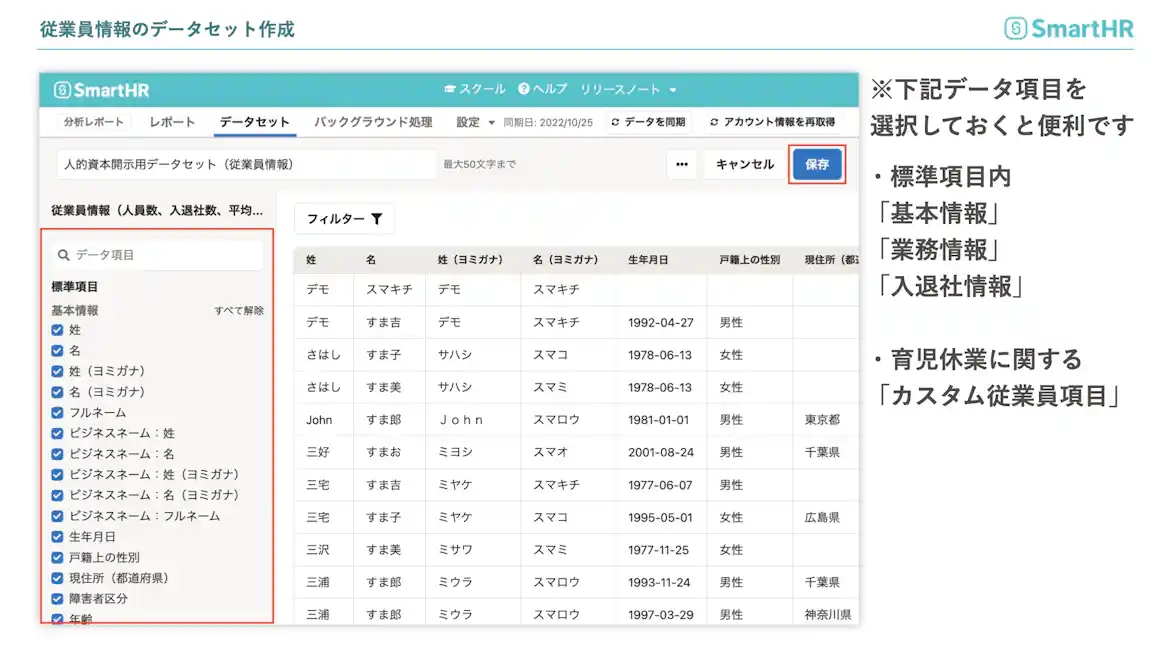Uncheck the 生年月日 checkbox
Viewport: 1170px width, 658px height.
coord(57,538)
